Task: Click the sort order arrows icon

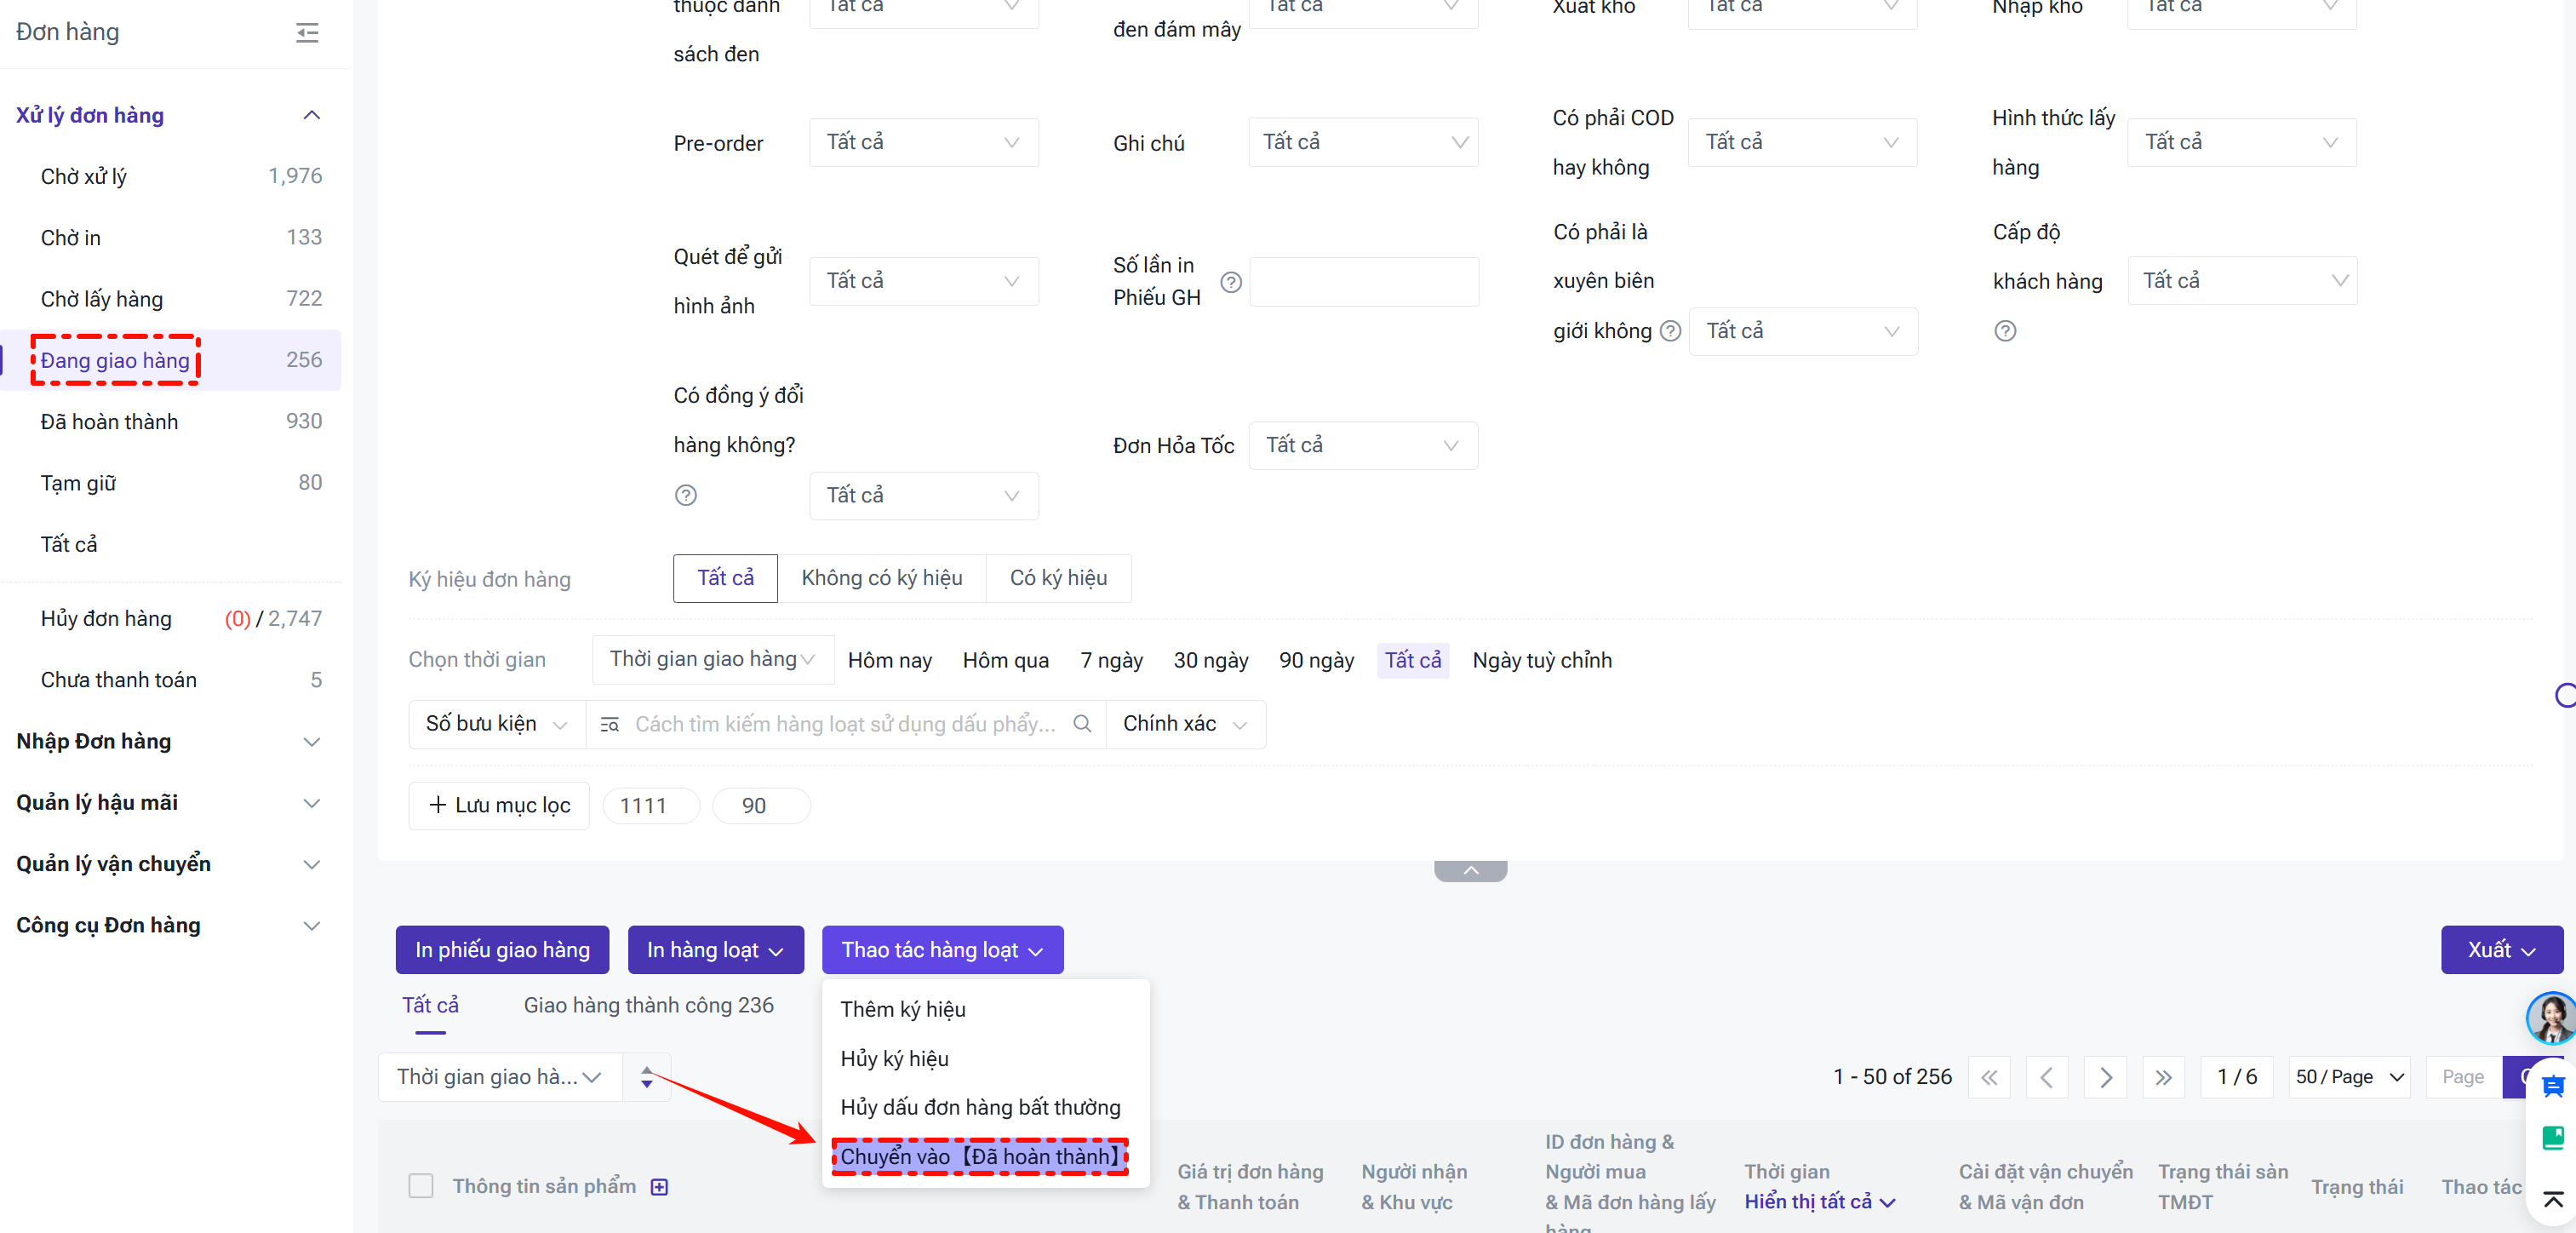Action: pyautogui.click(x=647, y=1077)
